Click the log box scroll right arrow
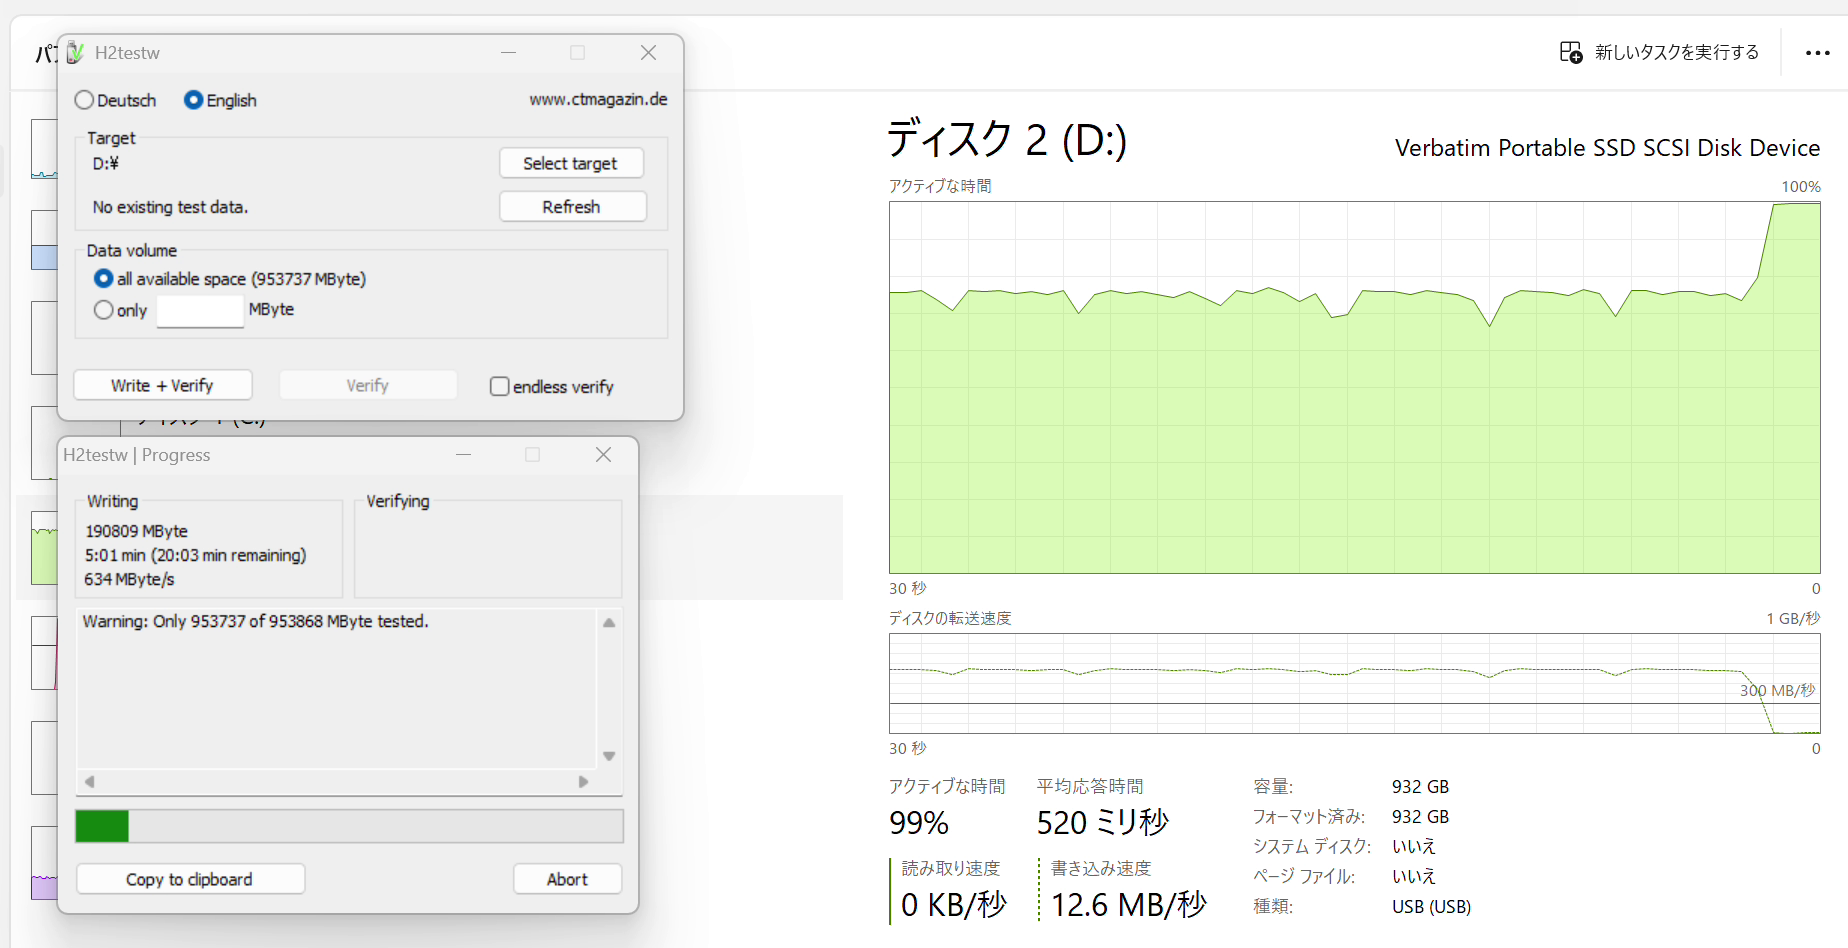 point(583,782)
